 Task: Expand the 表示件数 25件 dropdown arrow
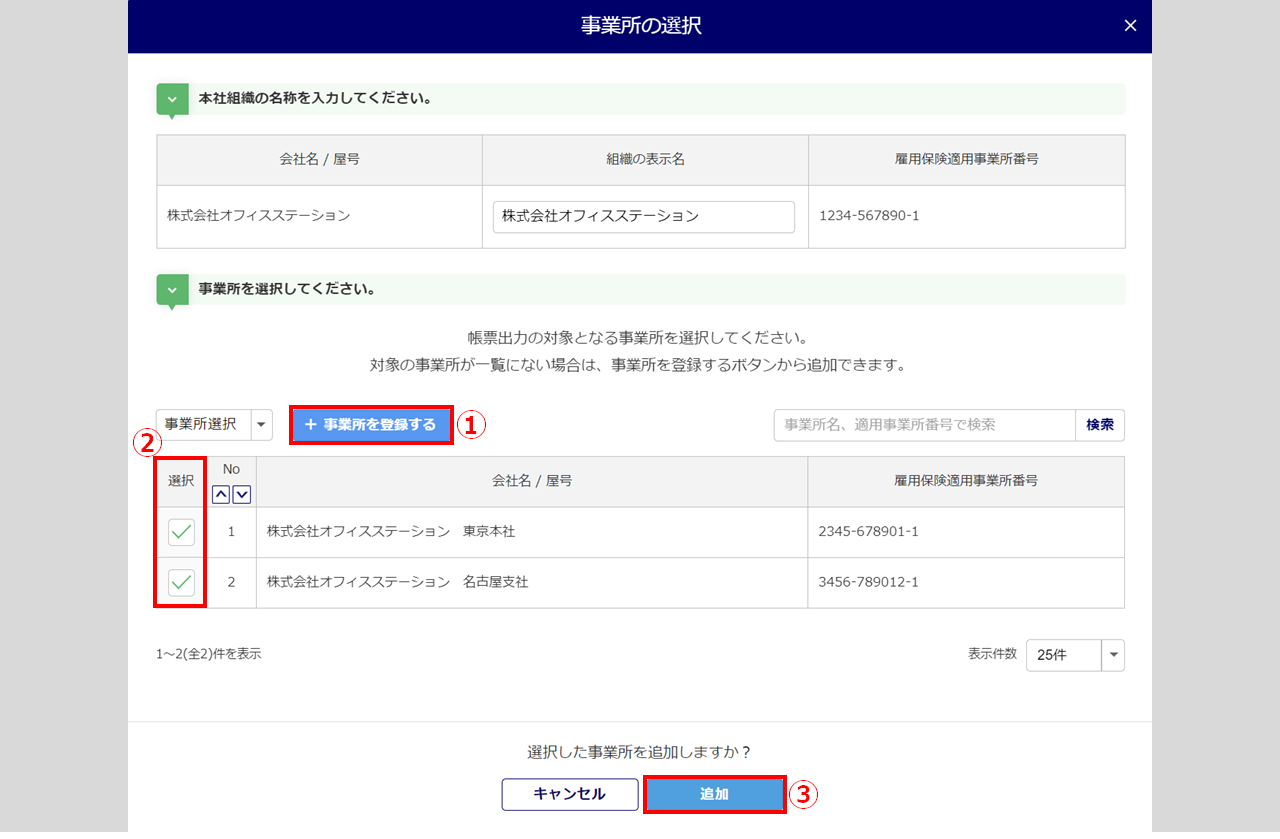click(1113, 655)
